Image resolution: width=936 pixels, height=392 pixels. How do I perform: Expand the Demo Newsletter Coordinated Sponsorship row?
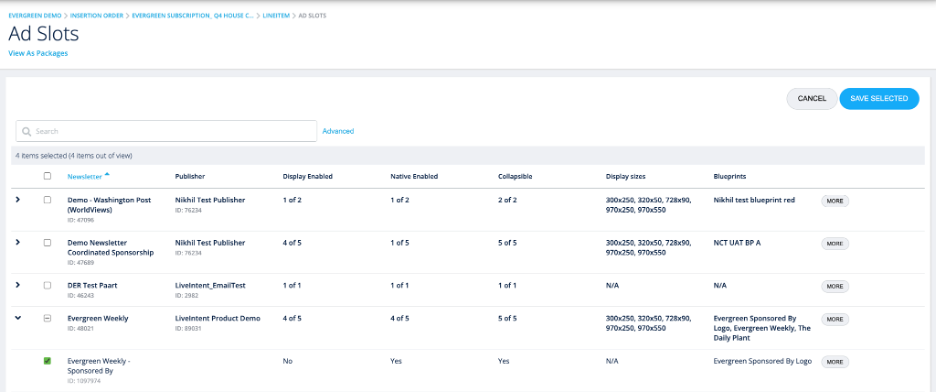[x=18, y=242]
